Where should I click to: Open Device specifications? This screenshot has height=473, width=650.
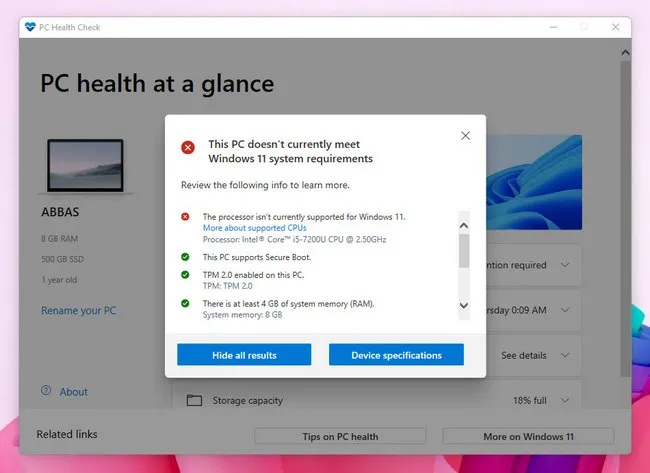pos(397,355)
